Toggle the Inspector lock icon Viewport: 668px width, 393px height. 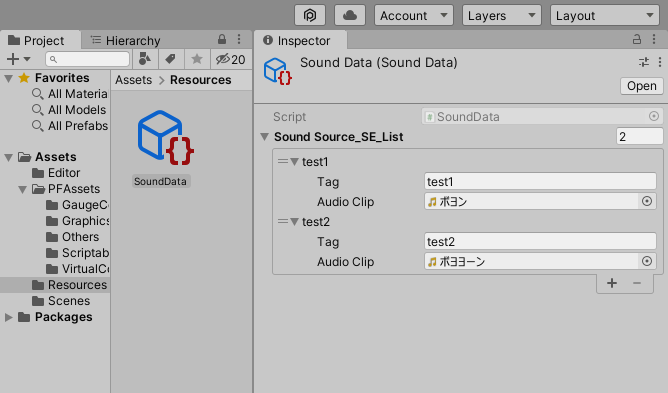(x=637, y=39)
